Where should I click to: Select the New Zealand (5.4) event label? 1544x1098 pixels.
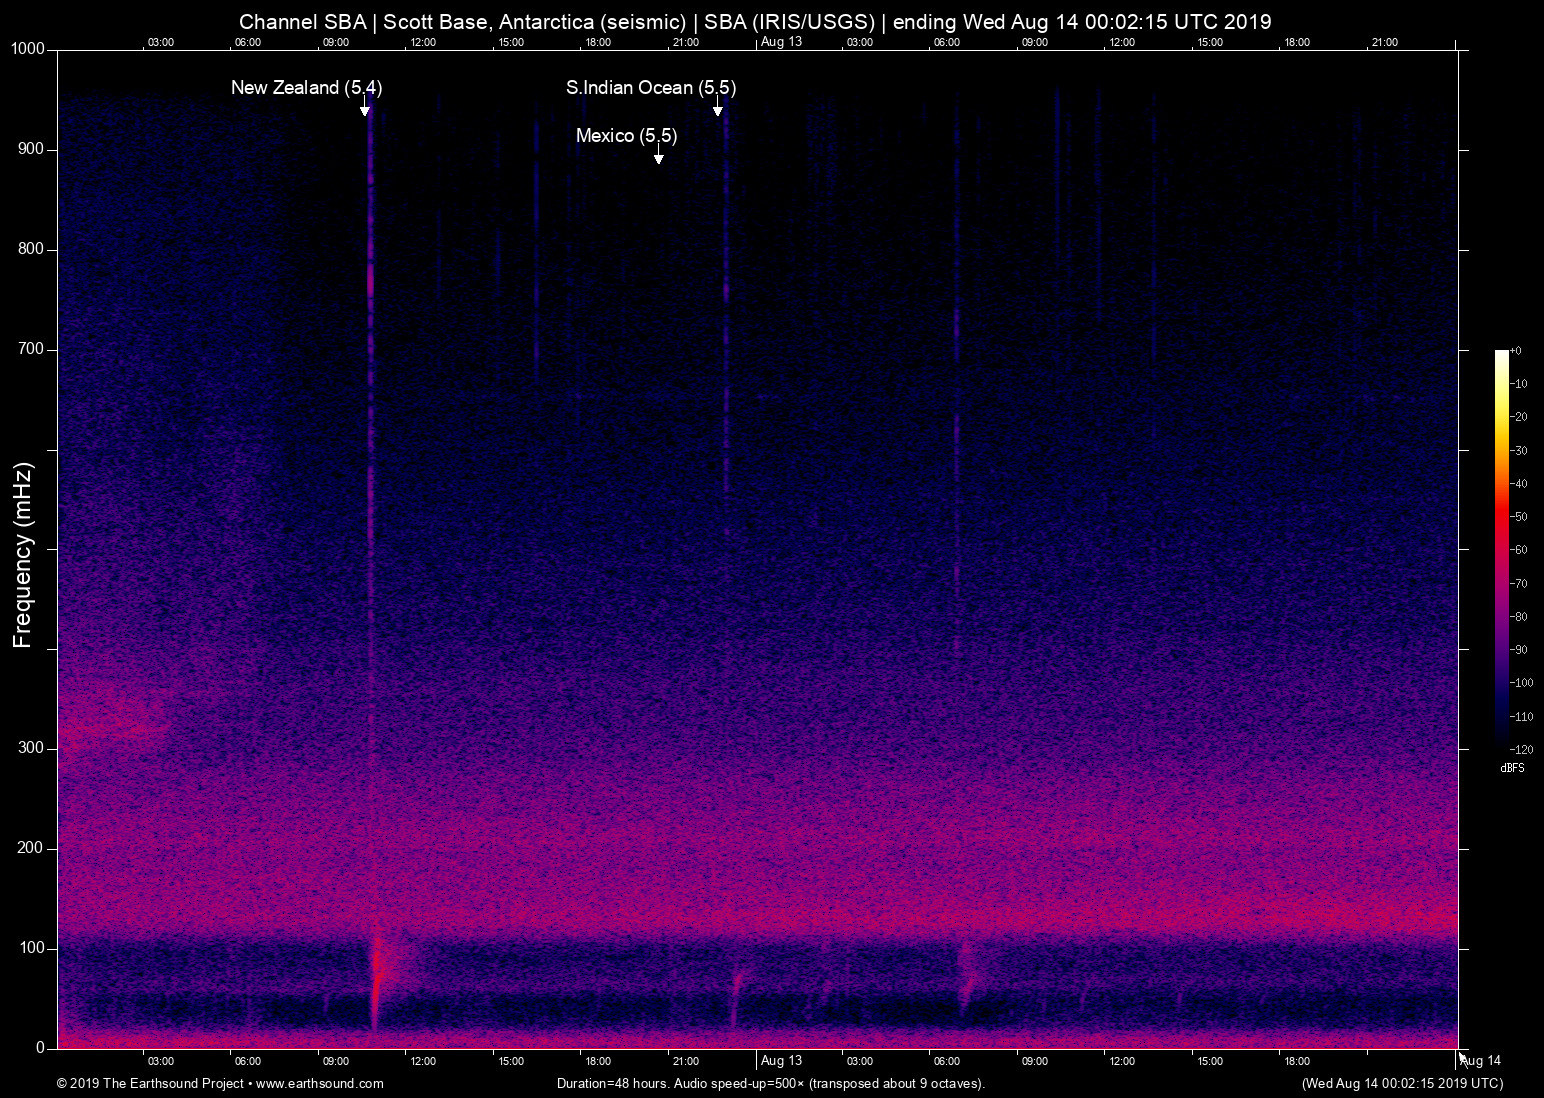pyautogui.click(x=306, y=88)
